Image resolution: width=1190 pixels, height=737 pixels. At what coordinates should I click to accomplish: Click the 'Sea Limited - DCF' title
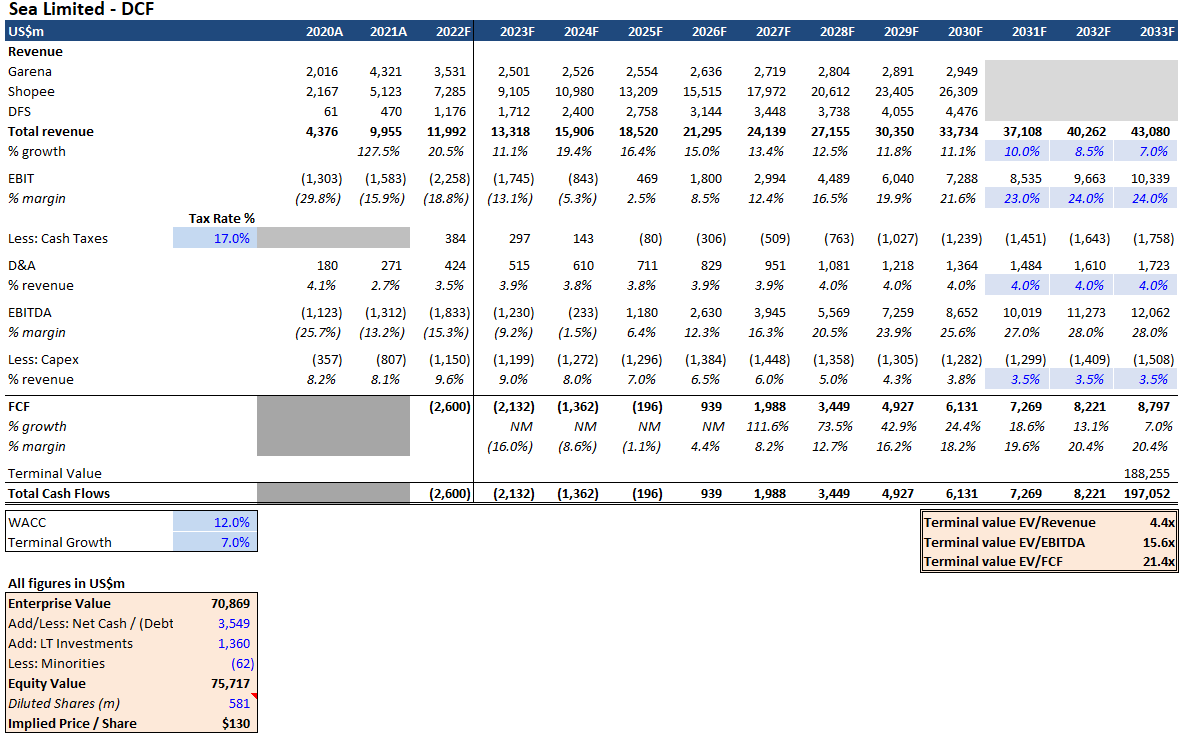tap(81, 9)
